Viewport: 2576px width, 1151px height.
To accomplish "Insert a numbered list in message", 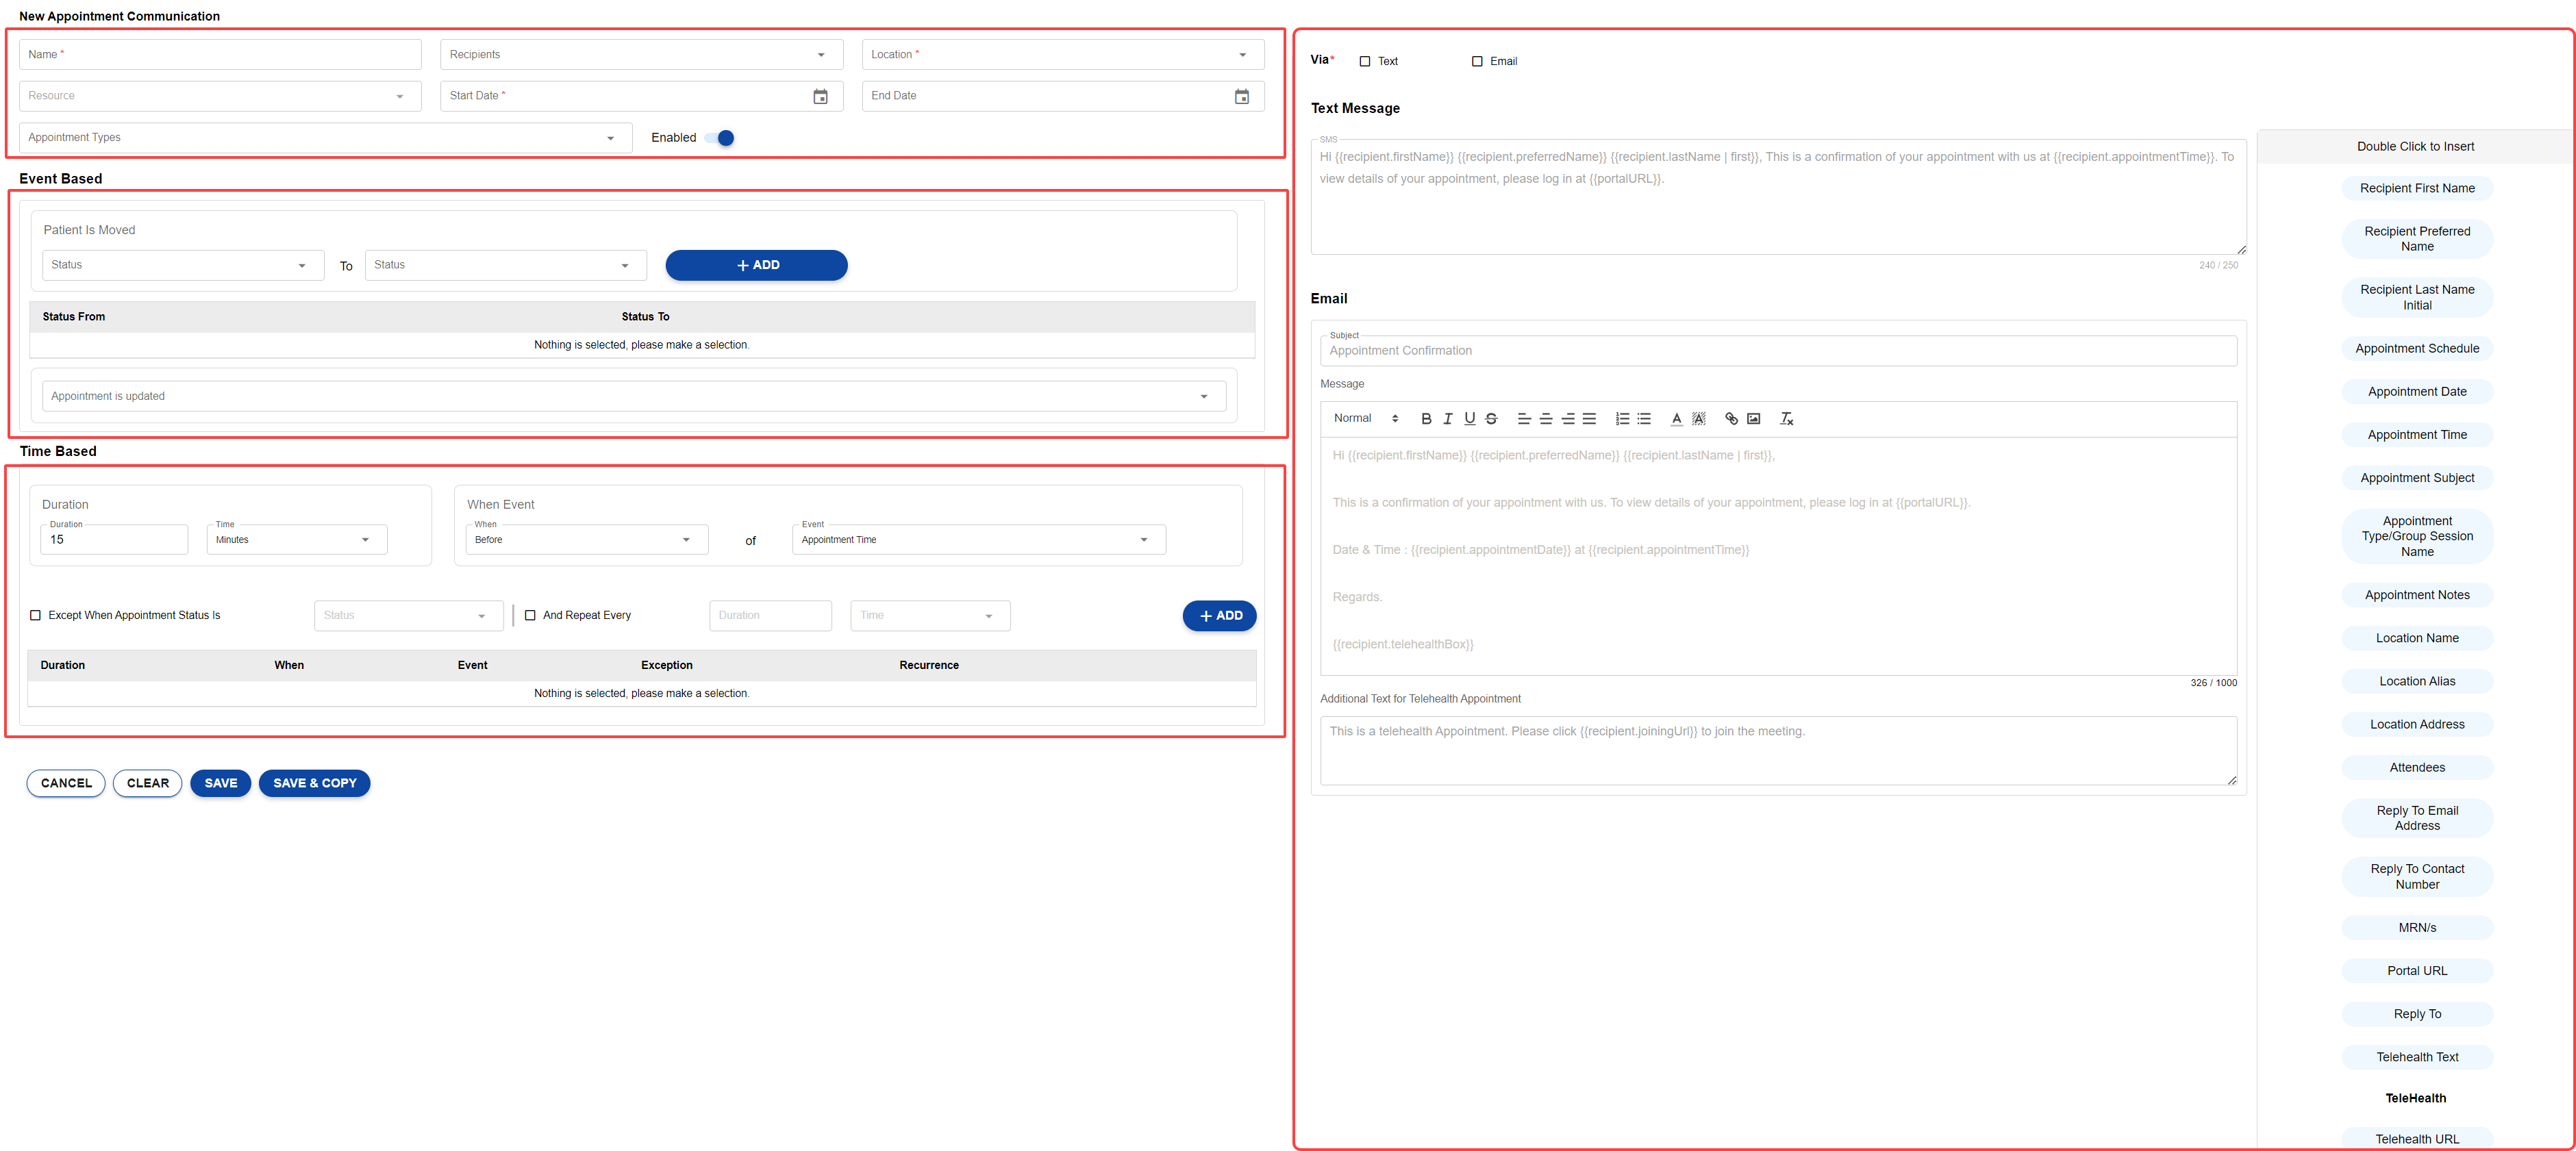I will (1622, 419).
